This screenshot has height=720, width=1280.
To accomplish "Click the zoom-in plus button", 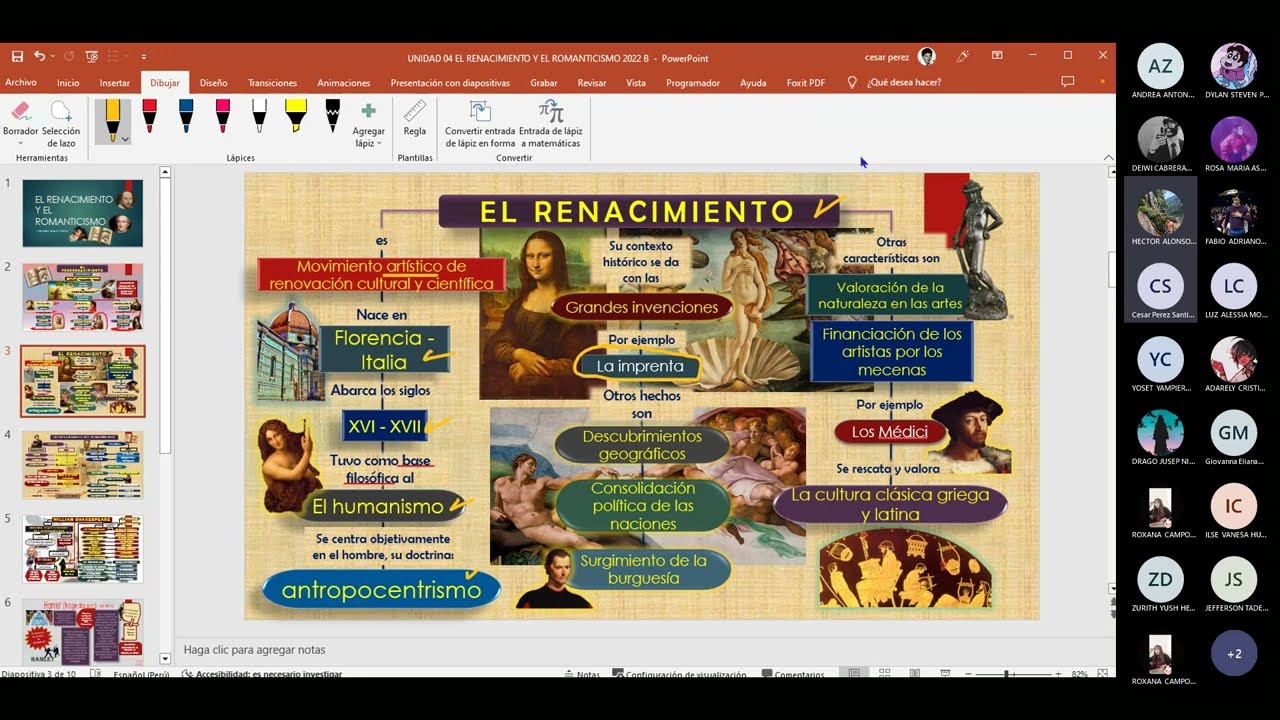I will click(1059, 674).
